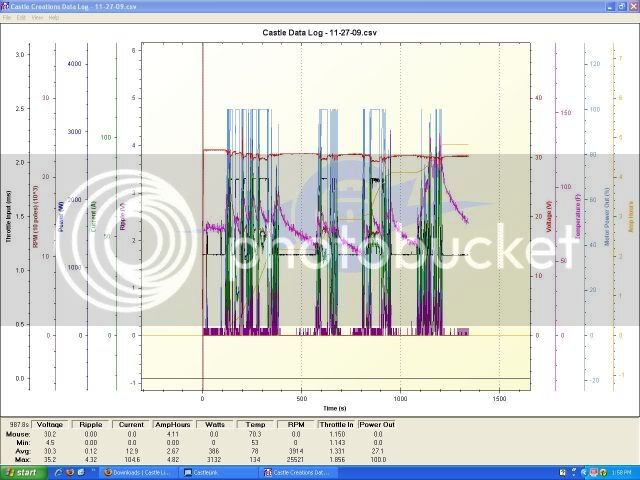Viewport: 640px width, 480px height.
Task: Toggle the AmpHours series button
Action: tap(173, 424)
